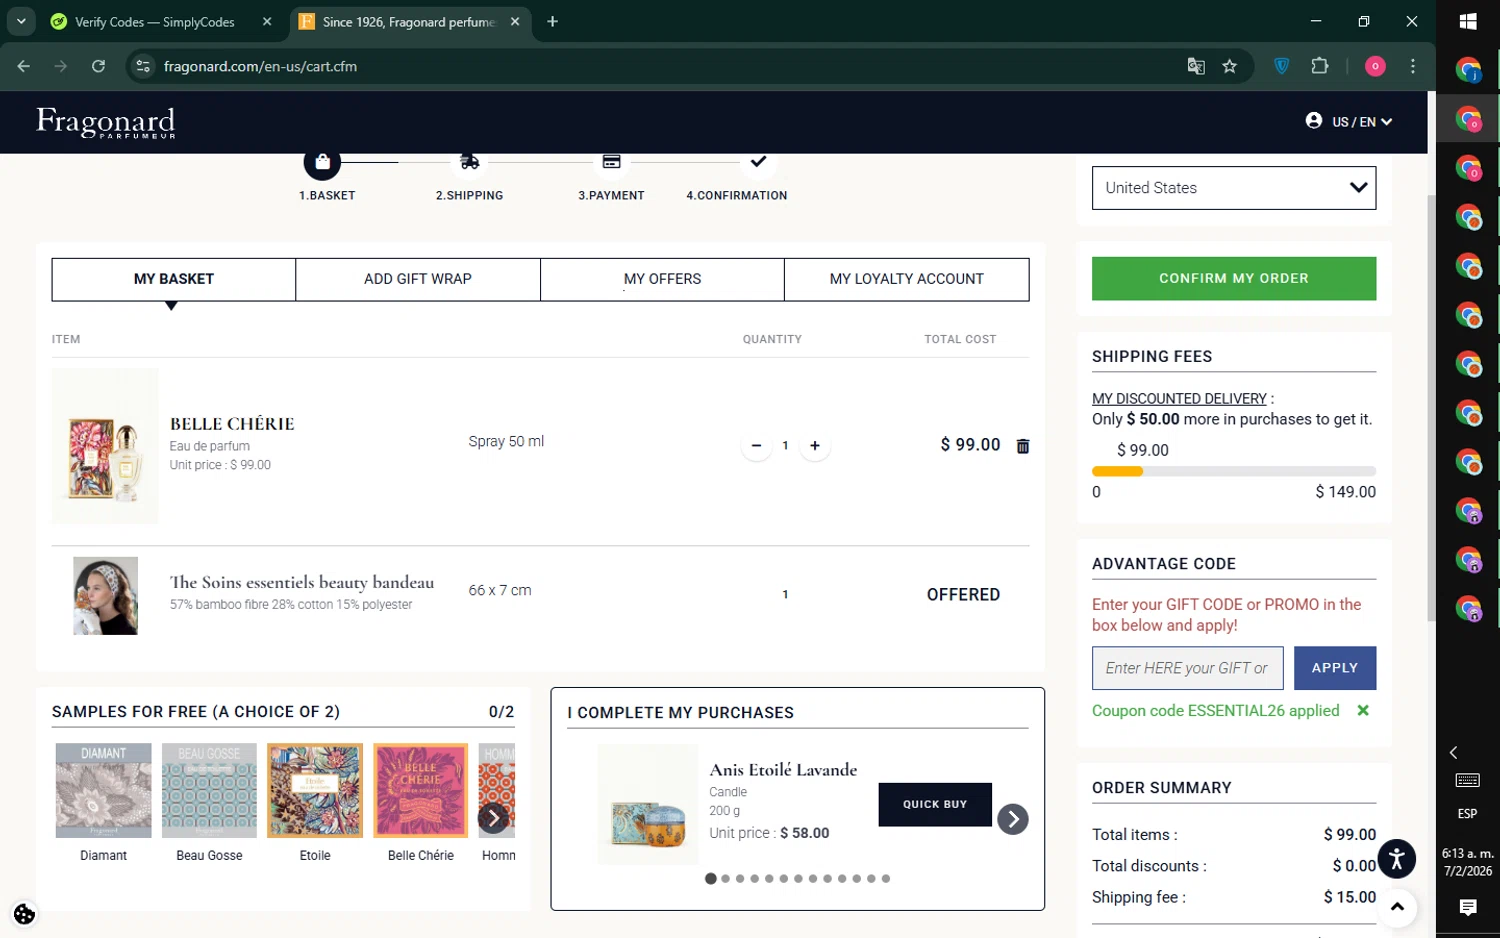This screenshot has height=938, width=1500.
Task: Open the taskbar clock and date
Action: coord(1467,862)
